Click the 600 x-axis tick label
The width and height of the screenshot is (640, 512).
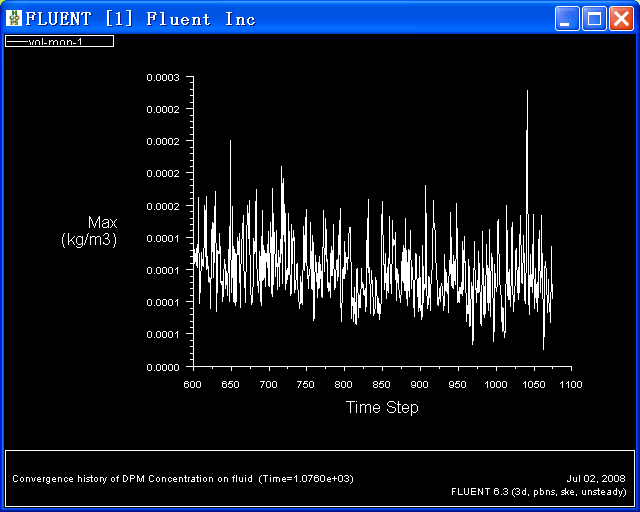[193, 384]
